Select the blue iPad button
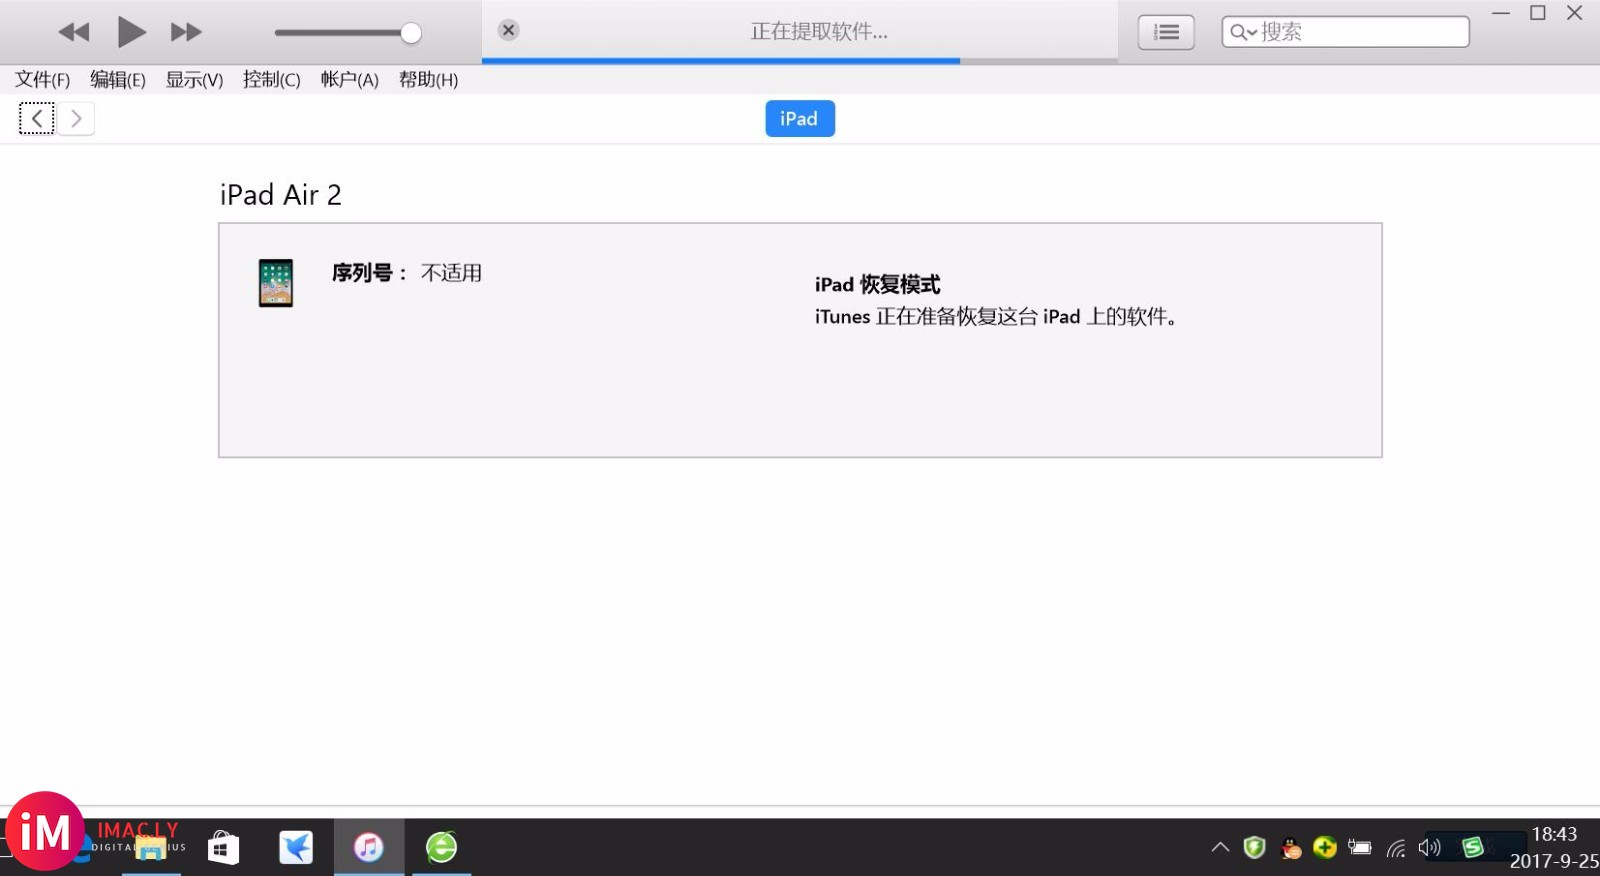This screenshot has height=876, width=1600. tap(800, 118)
